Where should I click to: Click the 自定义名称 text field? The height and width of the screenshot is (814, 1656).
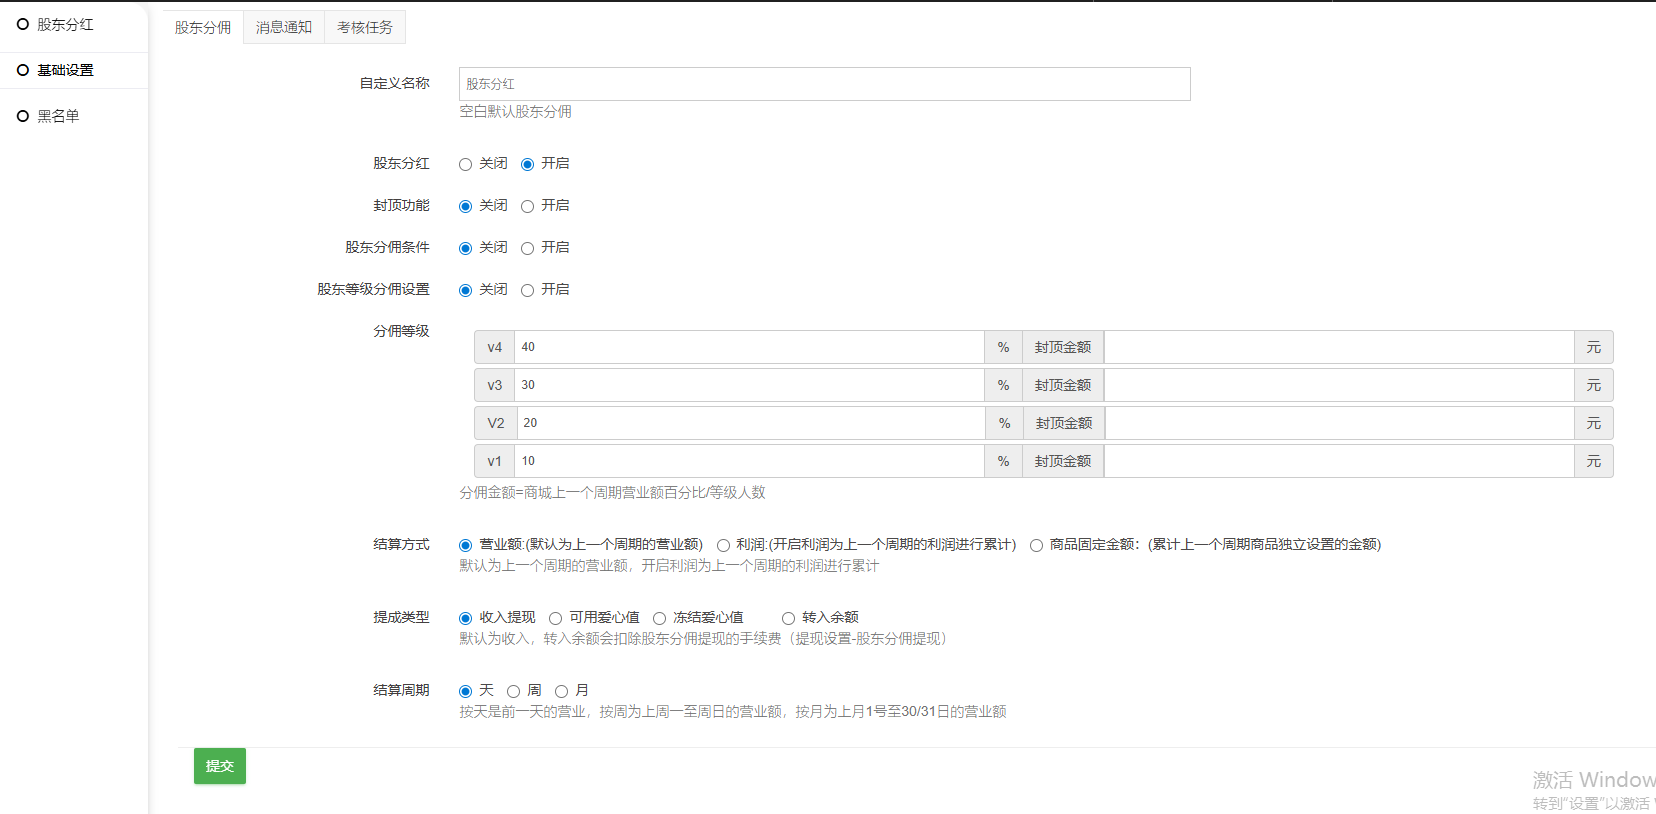824,84
